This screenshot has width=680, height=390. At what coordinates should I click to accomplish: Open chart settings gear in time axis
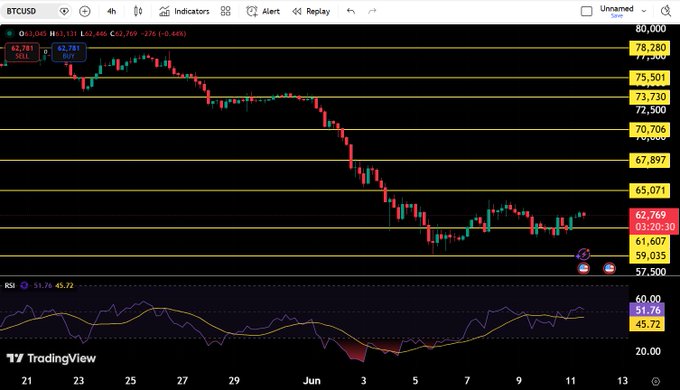[x=655, y=381]
